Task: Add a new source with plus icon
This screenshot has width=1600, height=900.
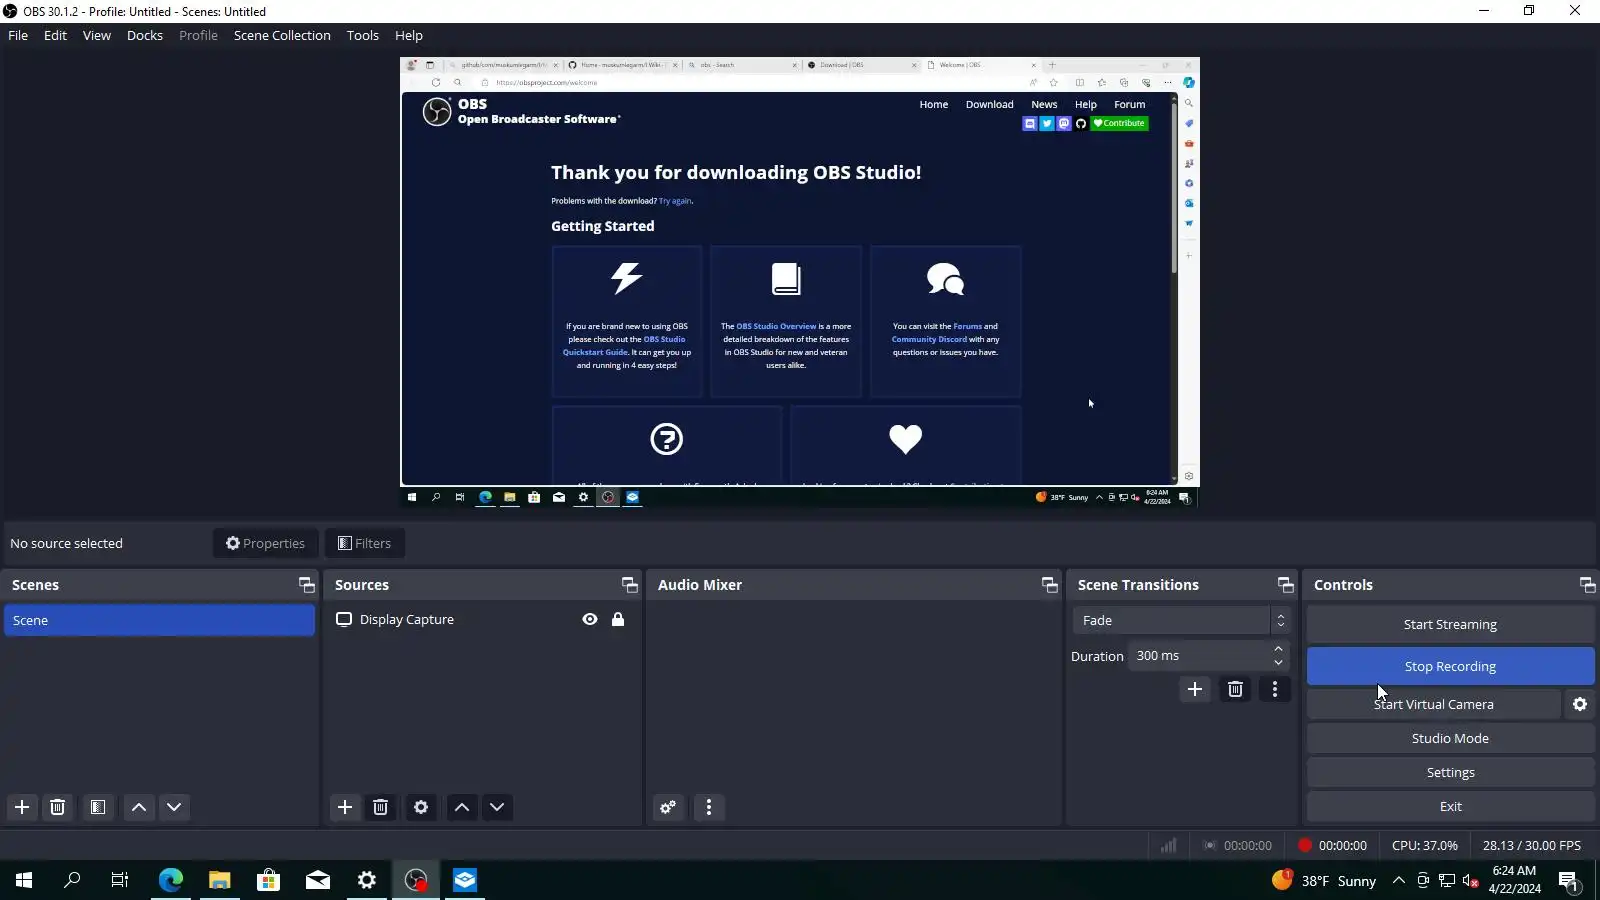Action: (345, 807)
